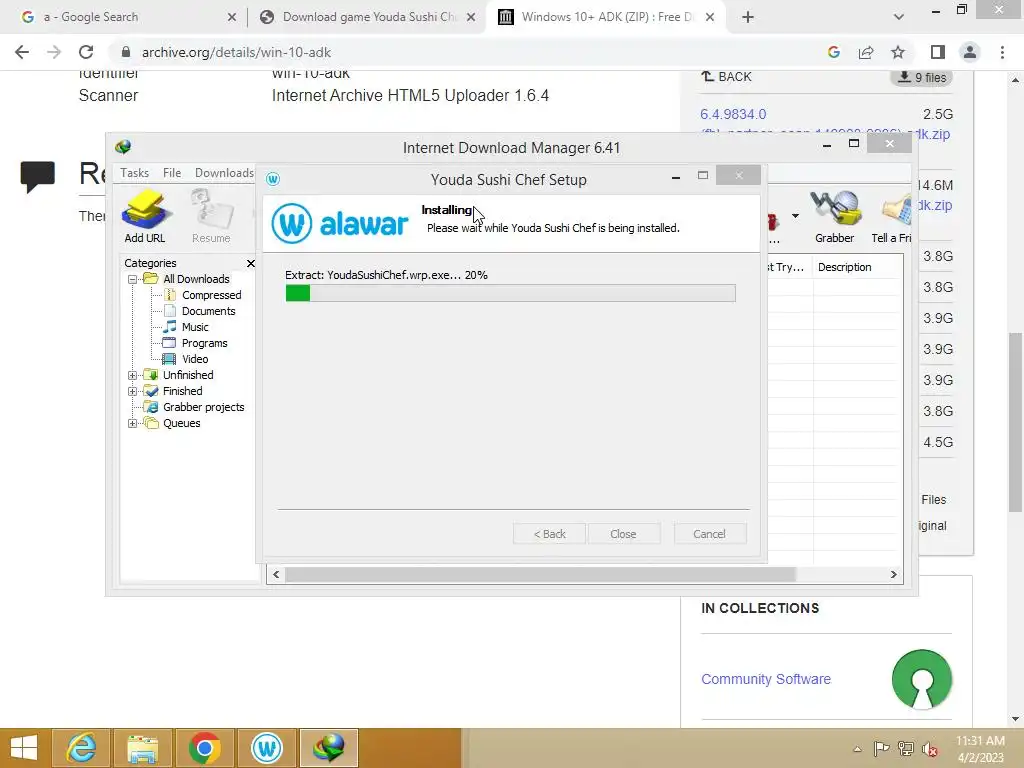Open the 6.4.9834.0 zip link
The height and width of the screenshot is (768, 1024).
(x=733, y=114)
